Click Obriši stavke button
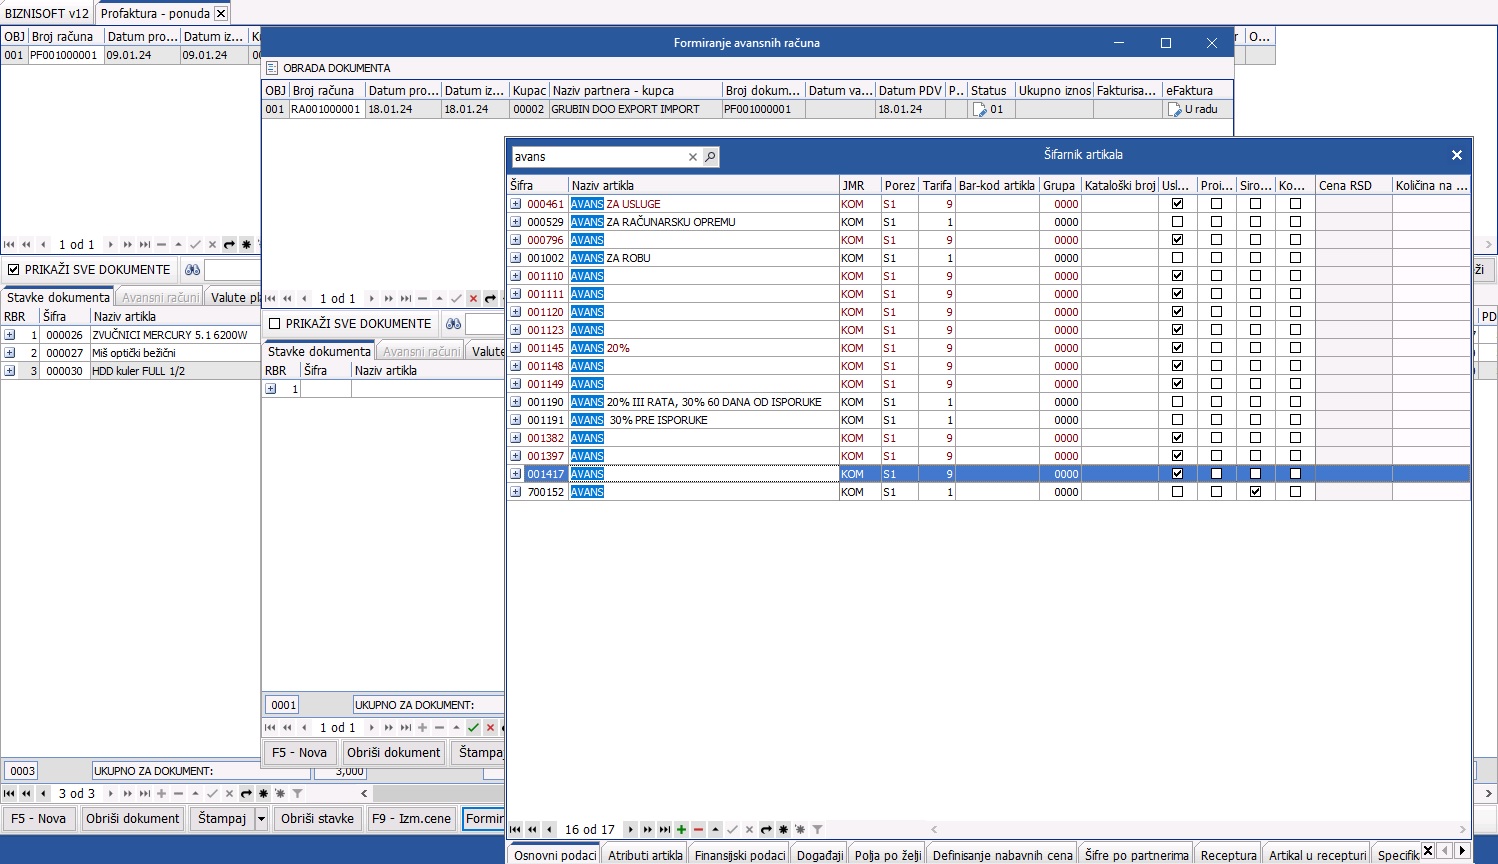1498x864 pixels. 317,819
